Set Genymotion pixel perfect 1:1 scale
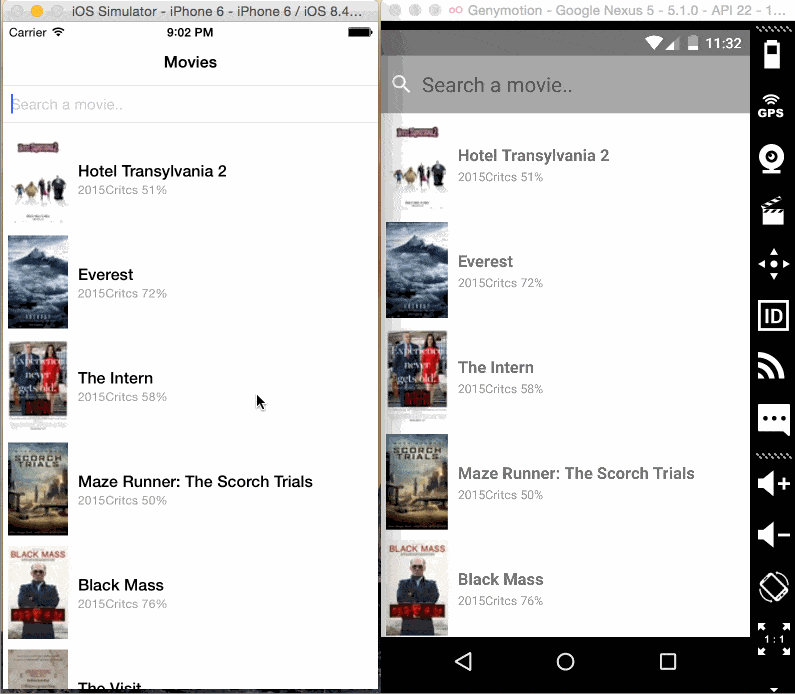 click(774, 639)
